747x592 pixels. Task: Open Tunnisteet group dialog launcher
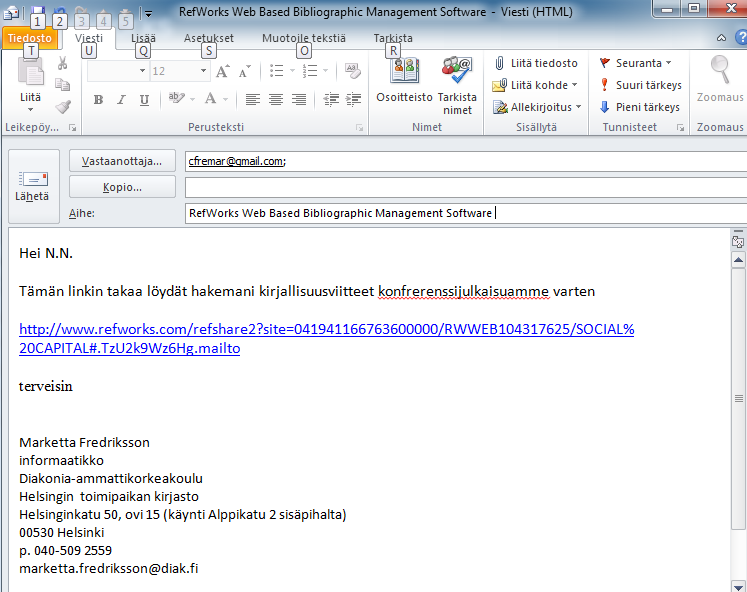[x=680, y=128]
